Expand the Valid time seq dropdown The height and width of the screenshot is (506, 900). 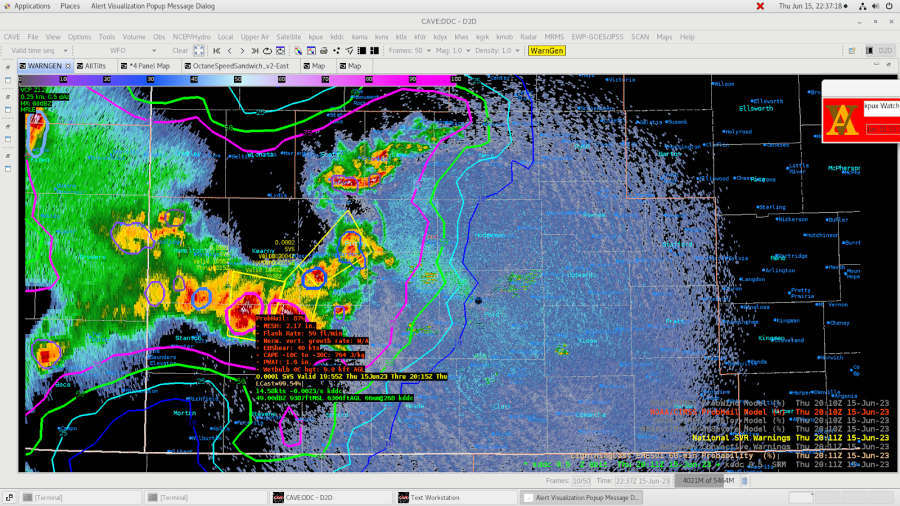(x=40, y=50)
